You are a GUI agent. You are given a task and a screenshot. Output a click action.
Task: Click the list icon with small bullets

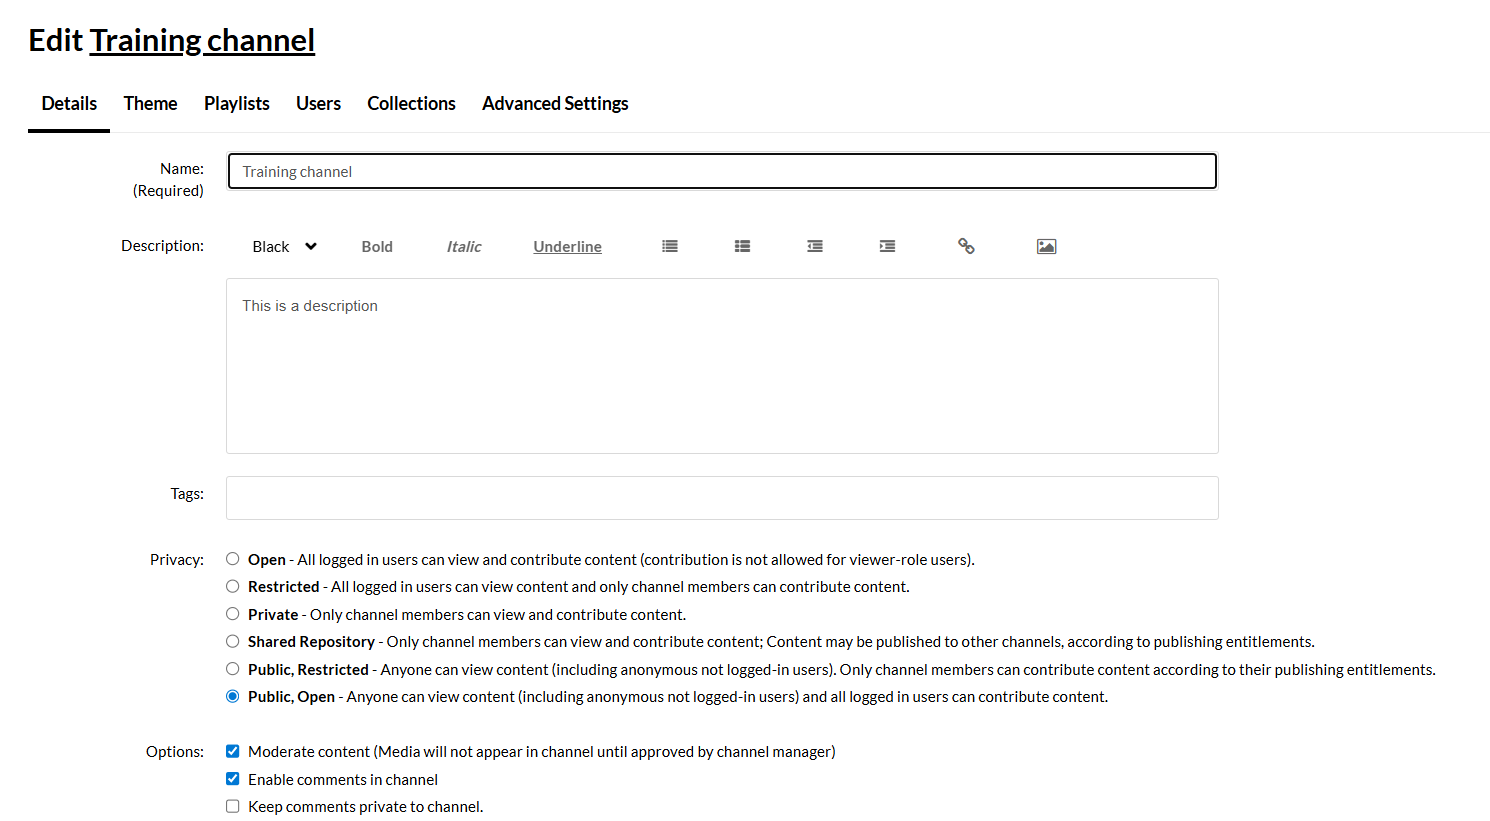670,246
